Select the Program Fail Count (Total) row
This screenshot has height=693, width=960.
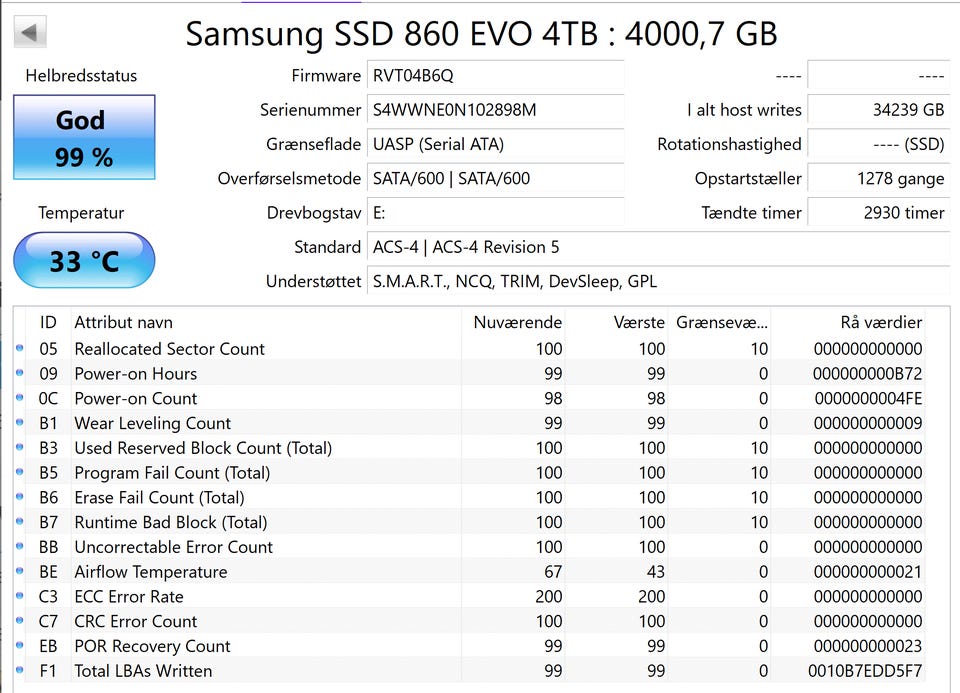tap(470, 473)
